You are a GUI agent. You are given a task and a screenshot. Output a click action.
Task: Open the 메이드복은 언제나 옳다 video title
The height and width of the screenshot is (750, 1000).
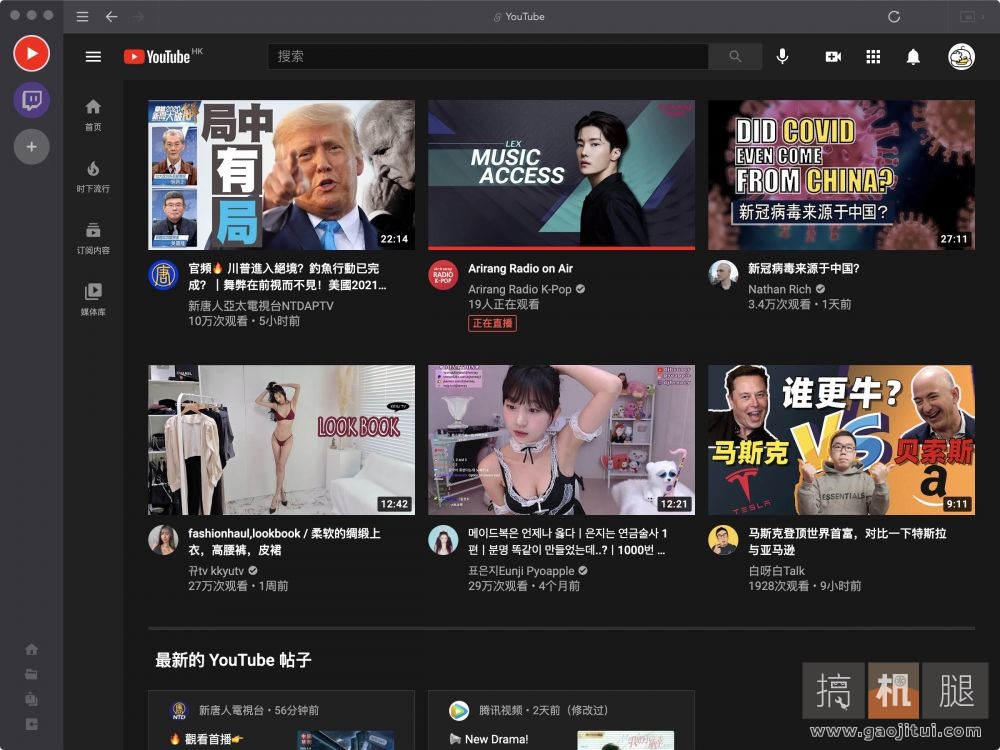pos(568,541)
